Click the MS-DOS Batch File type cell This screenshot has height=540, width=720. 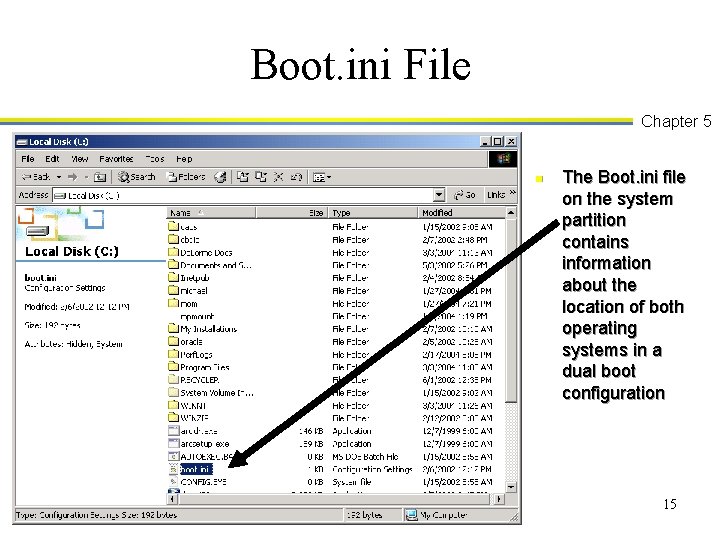pos(365,456)
